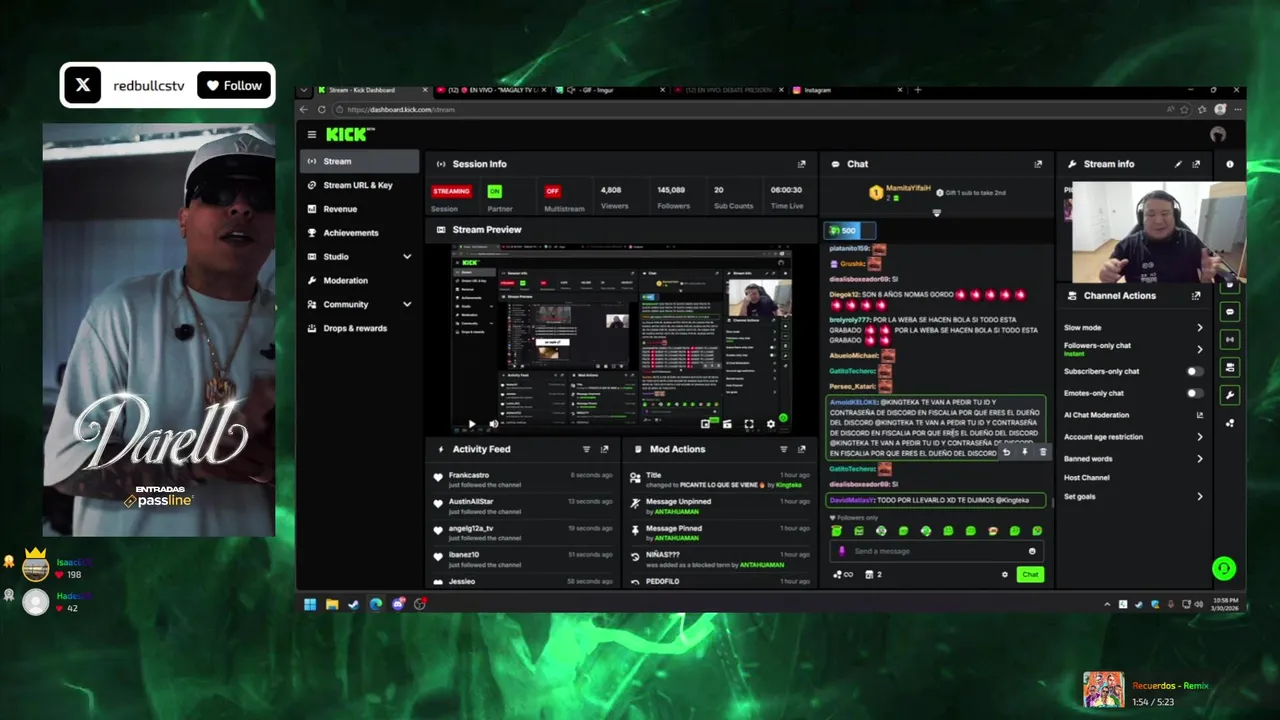Image resolution: width=1280 pixels, height=720 pixels.
Task: Pop out the Activity Feed panel
Action: (x=604, y=450)
